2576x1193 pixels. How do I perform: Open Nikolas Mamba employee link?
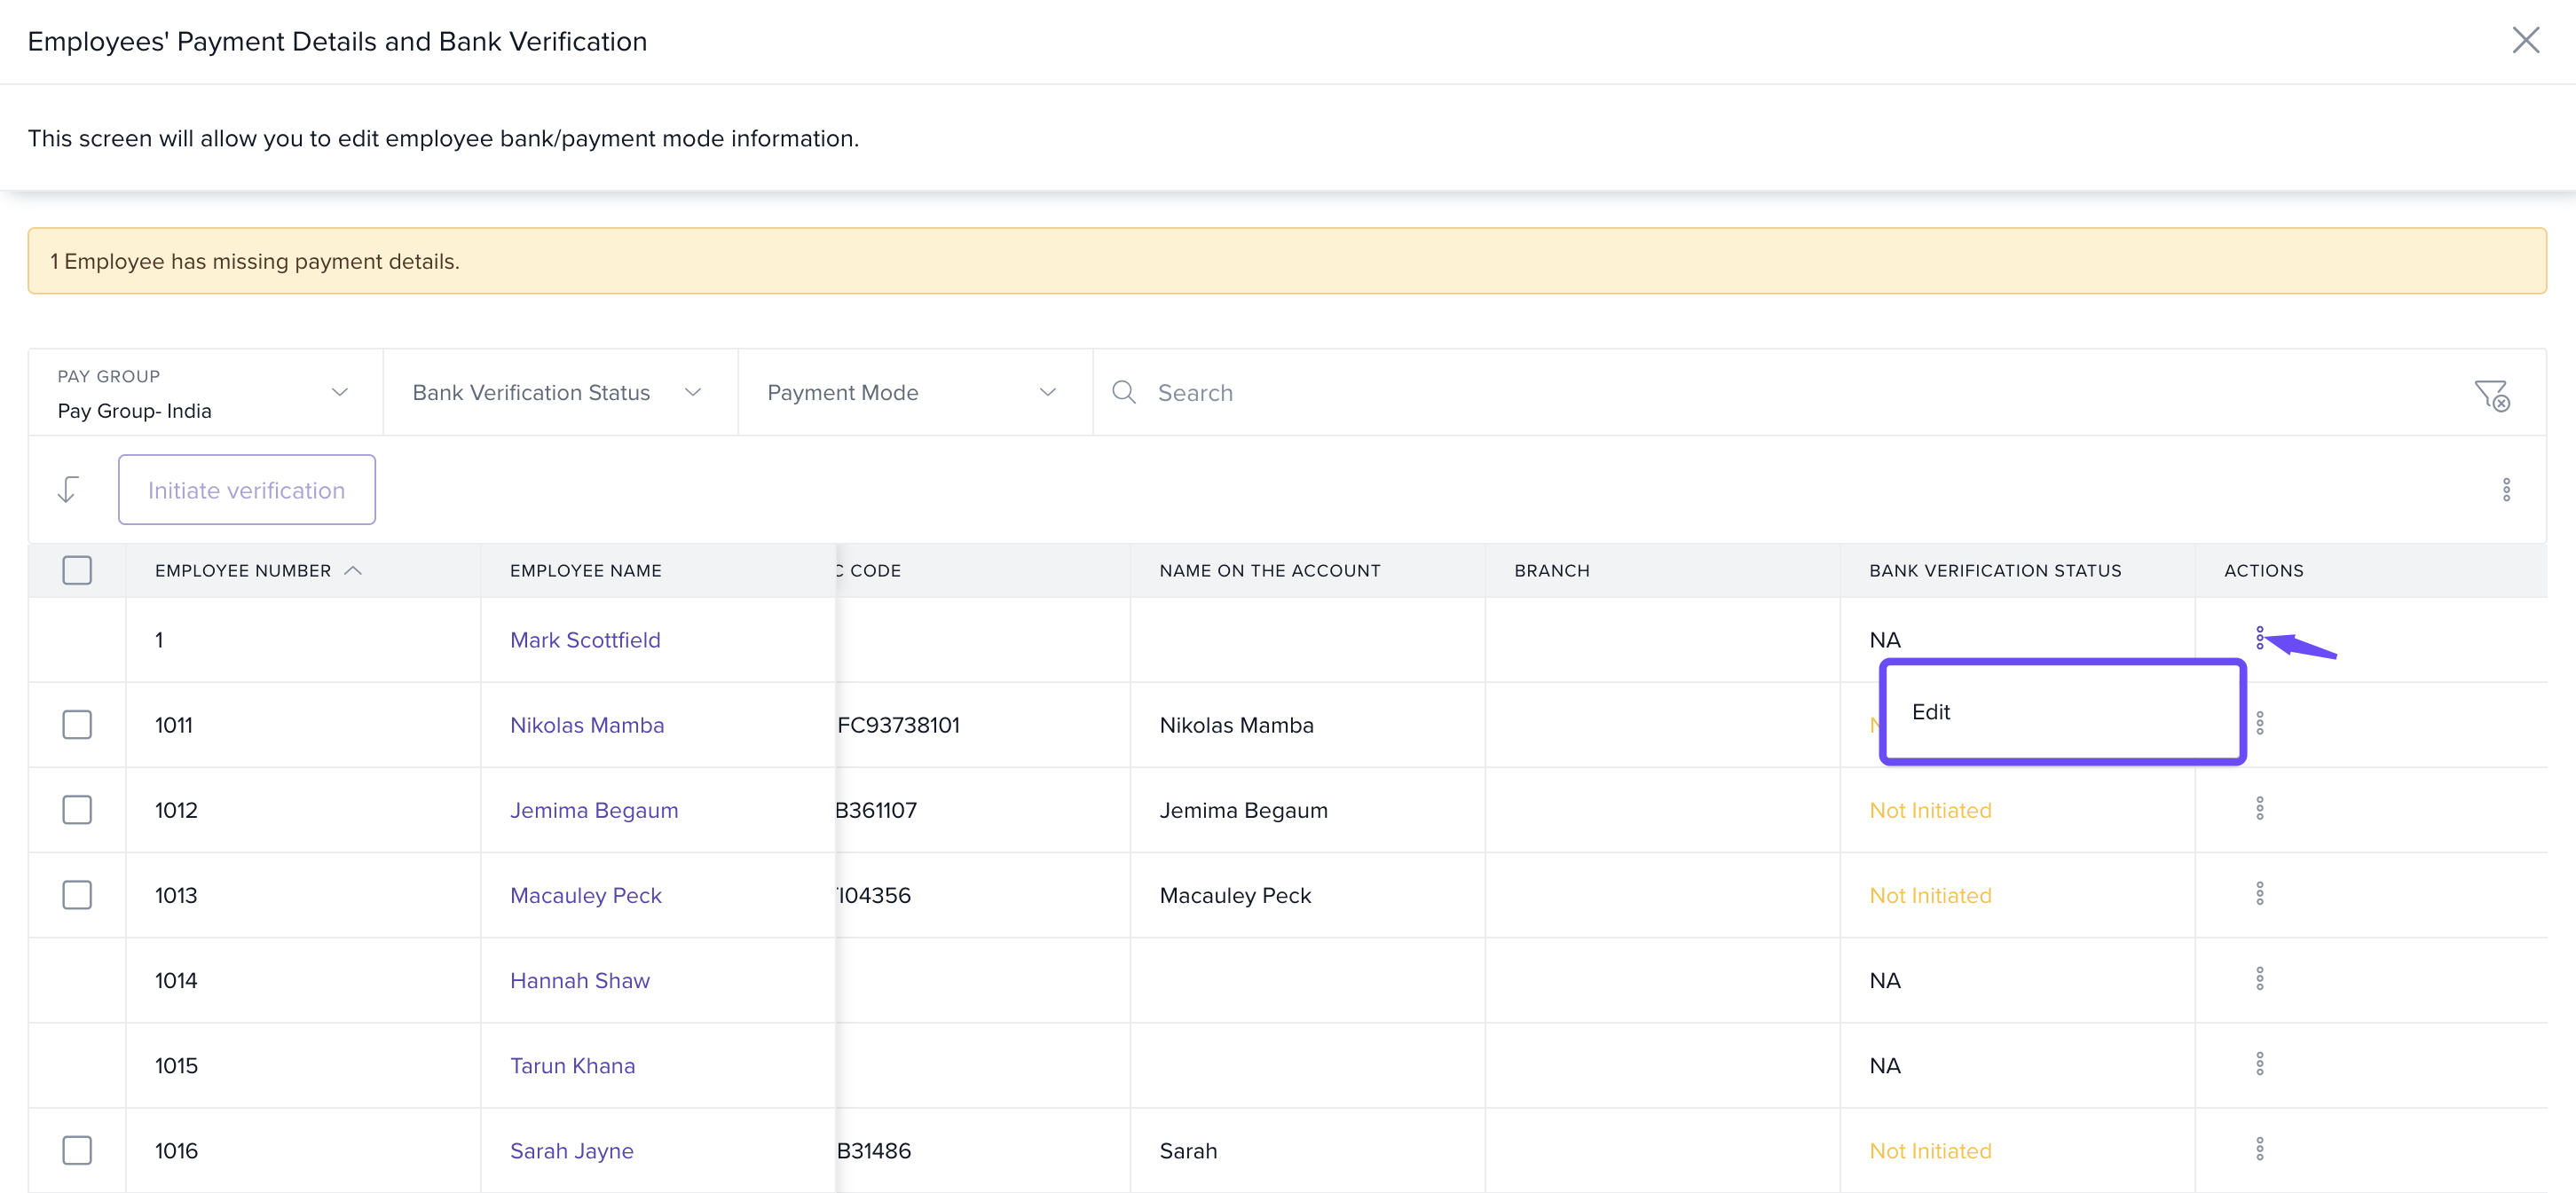(x=586, y=724)
